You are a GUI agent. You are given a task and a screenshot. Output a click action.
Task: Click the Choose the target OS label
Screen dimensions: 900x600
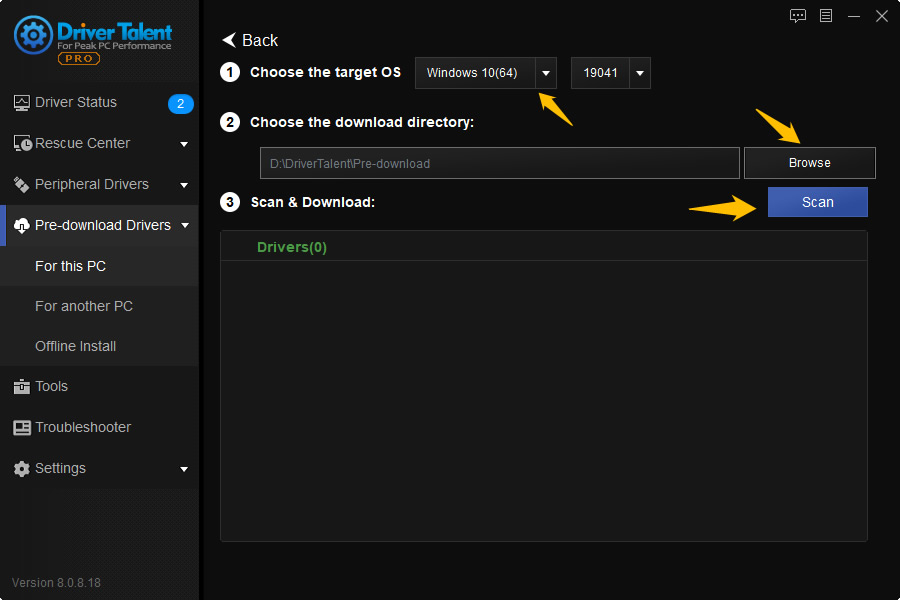click(325, 72)
